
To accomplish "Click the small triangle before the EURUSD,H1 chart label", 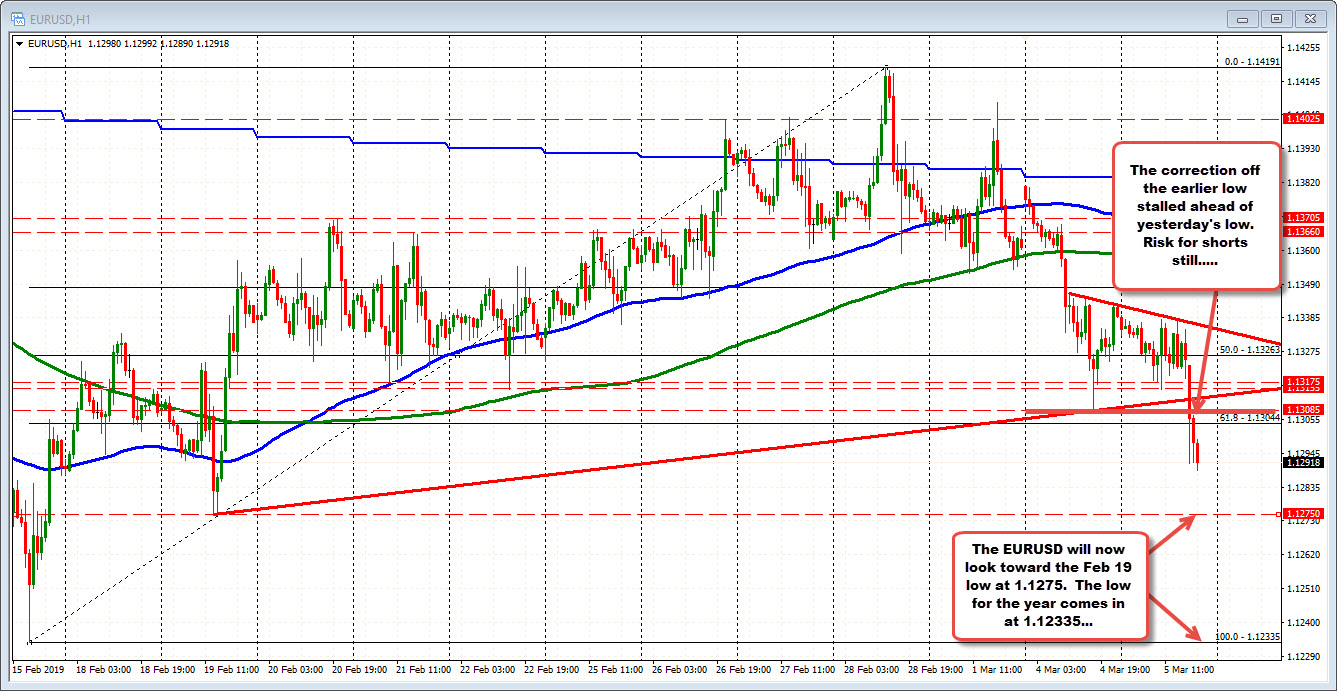I will (20, 43).
